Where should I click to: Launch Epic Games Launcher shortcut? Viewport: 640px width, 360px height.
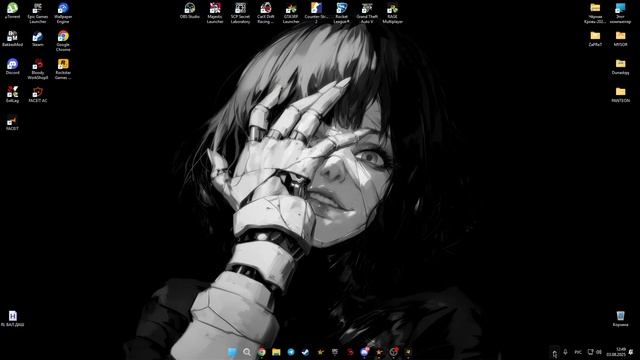38,13
